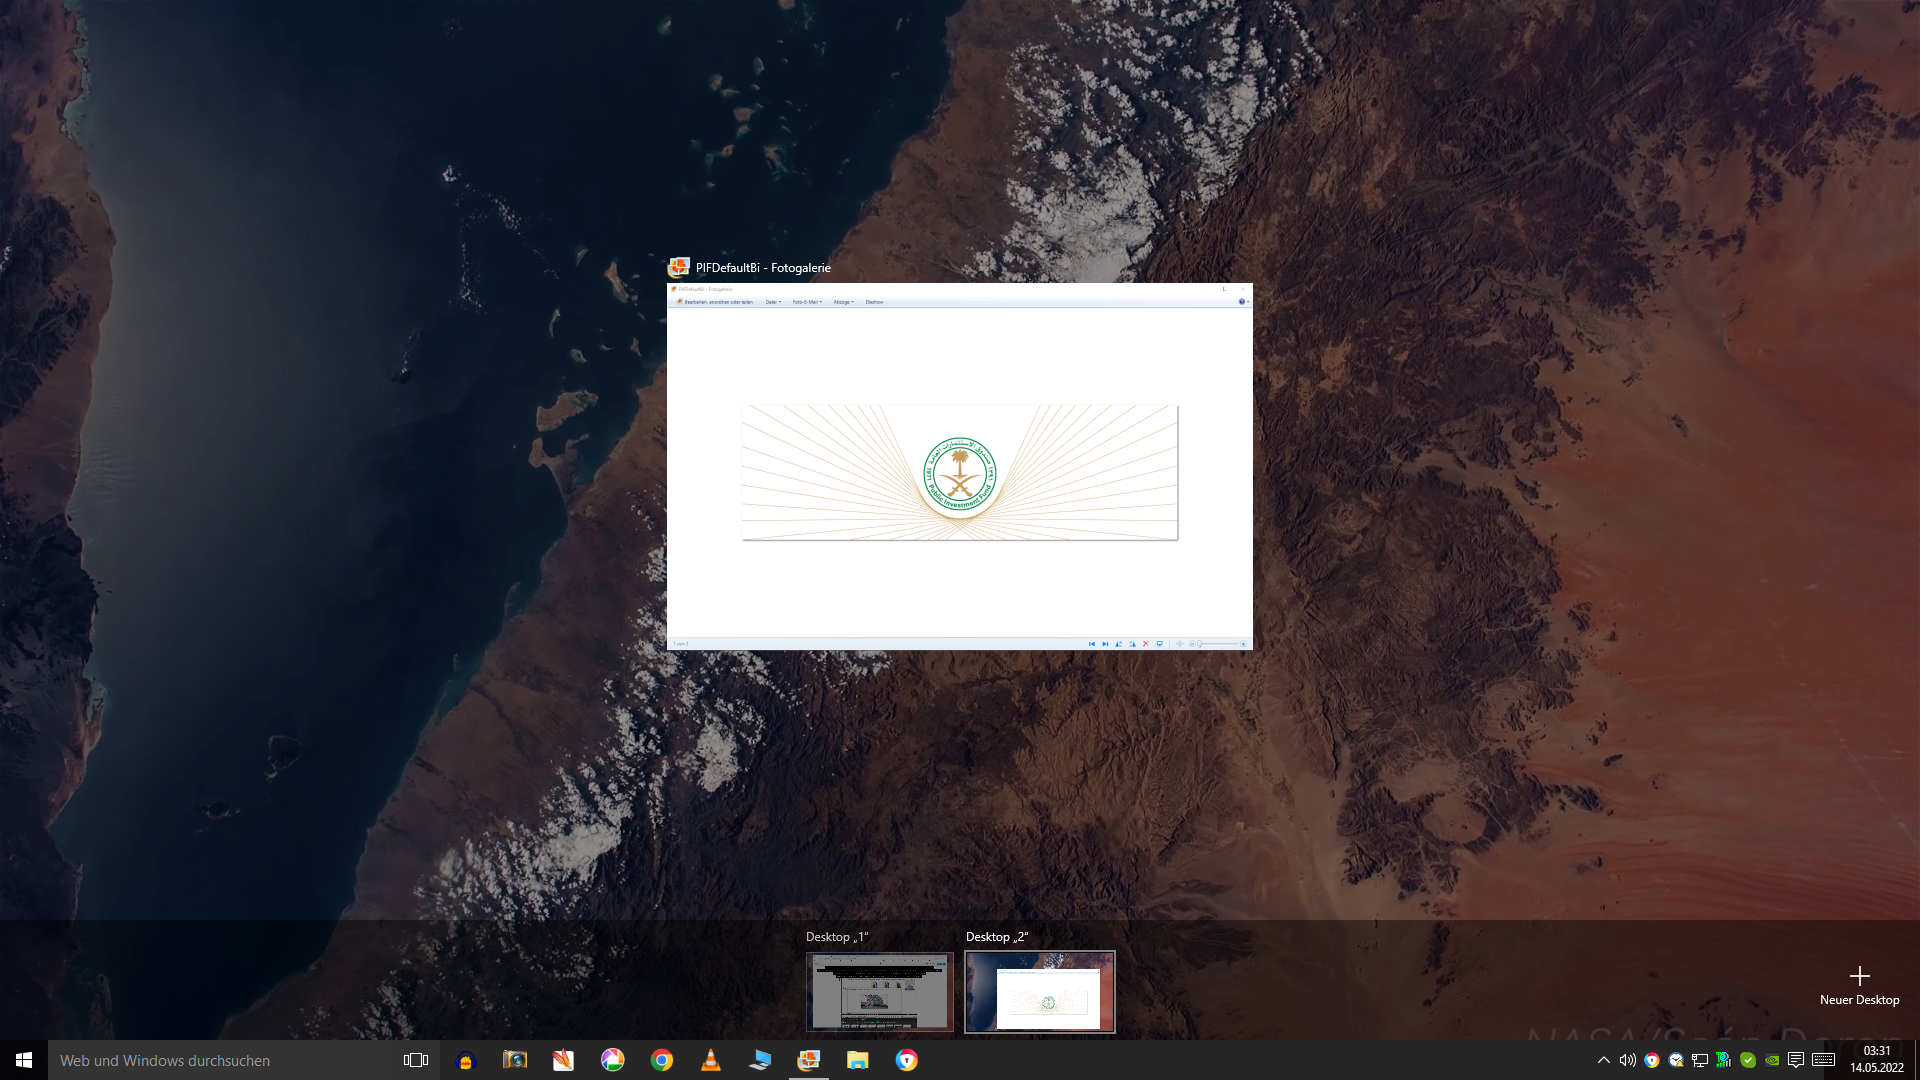Click the Avira browser tray icon

pyautogui.click(x=1651, y=1060)
